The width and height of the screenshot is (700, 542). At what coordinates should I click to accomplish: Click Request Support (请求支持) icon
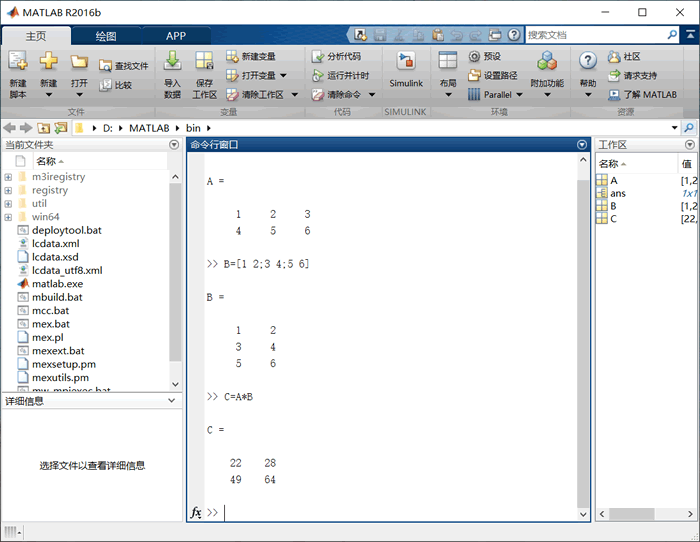[614, 75]
